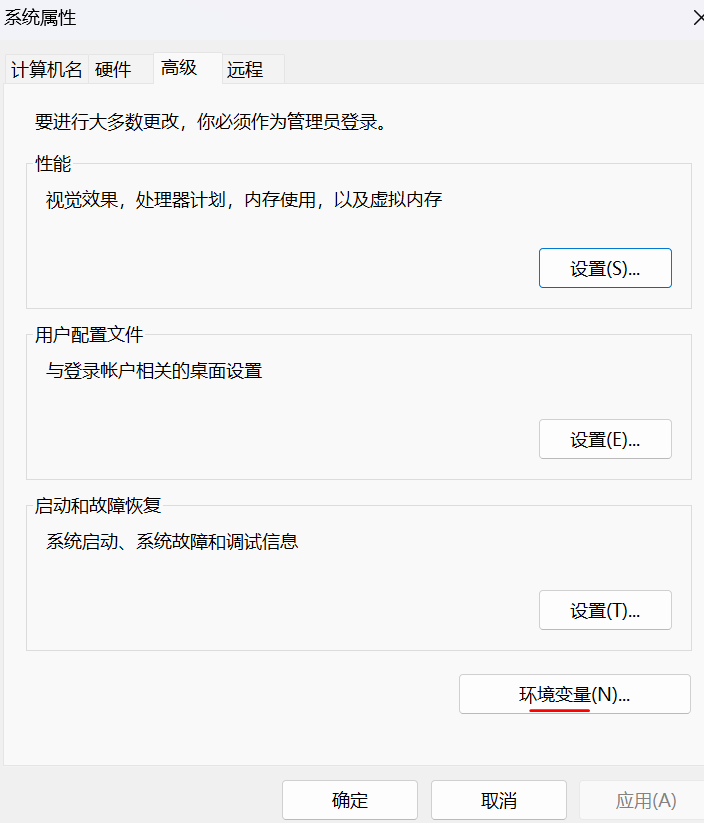This screenshot has width=704, height=823.
Task: Select the 高级 tab
Action: point(187,68)
